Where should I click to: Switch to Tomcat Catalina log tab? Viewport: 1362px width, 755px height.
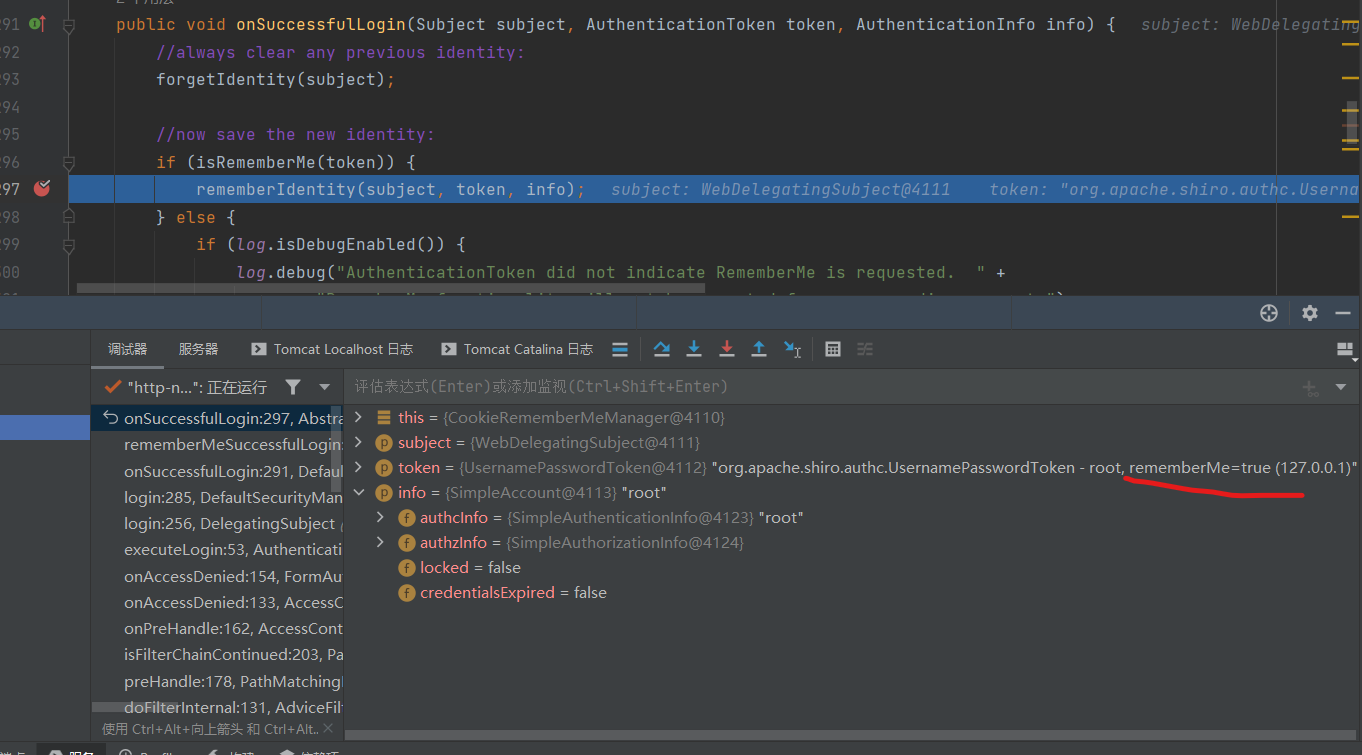click(x=517, y=349)
